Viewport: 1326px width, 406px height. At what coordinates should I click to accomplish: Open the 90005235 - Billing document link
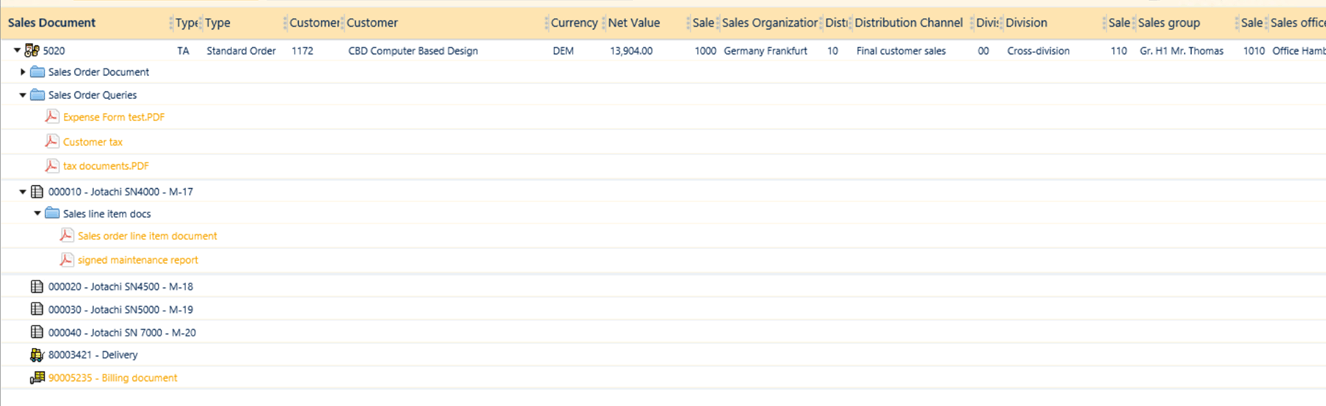[x=112, y=378]
